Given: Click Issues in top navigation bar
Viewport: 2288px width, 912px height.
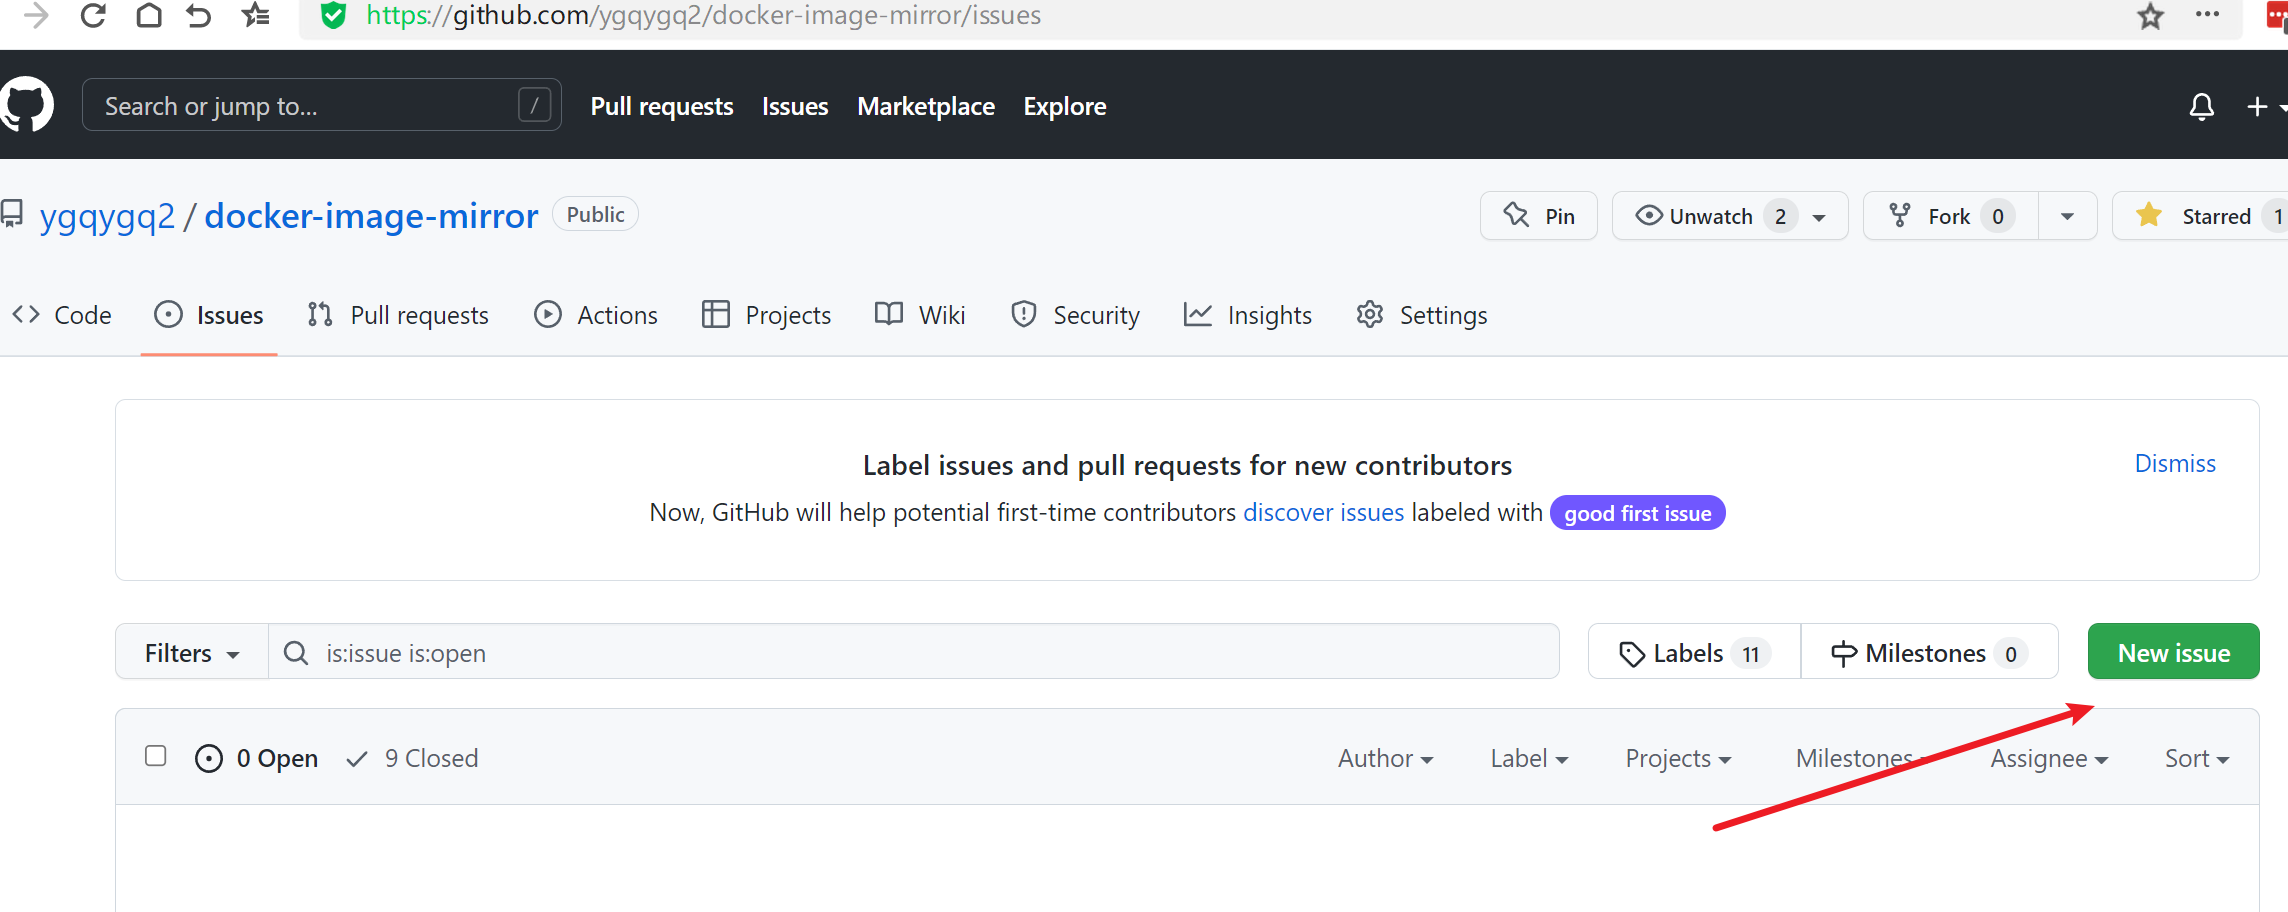Looking at the screenshot, I should pos(795,106).
